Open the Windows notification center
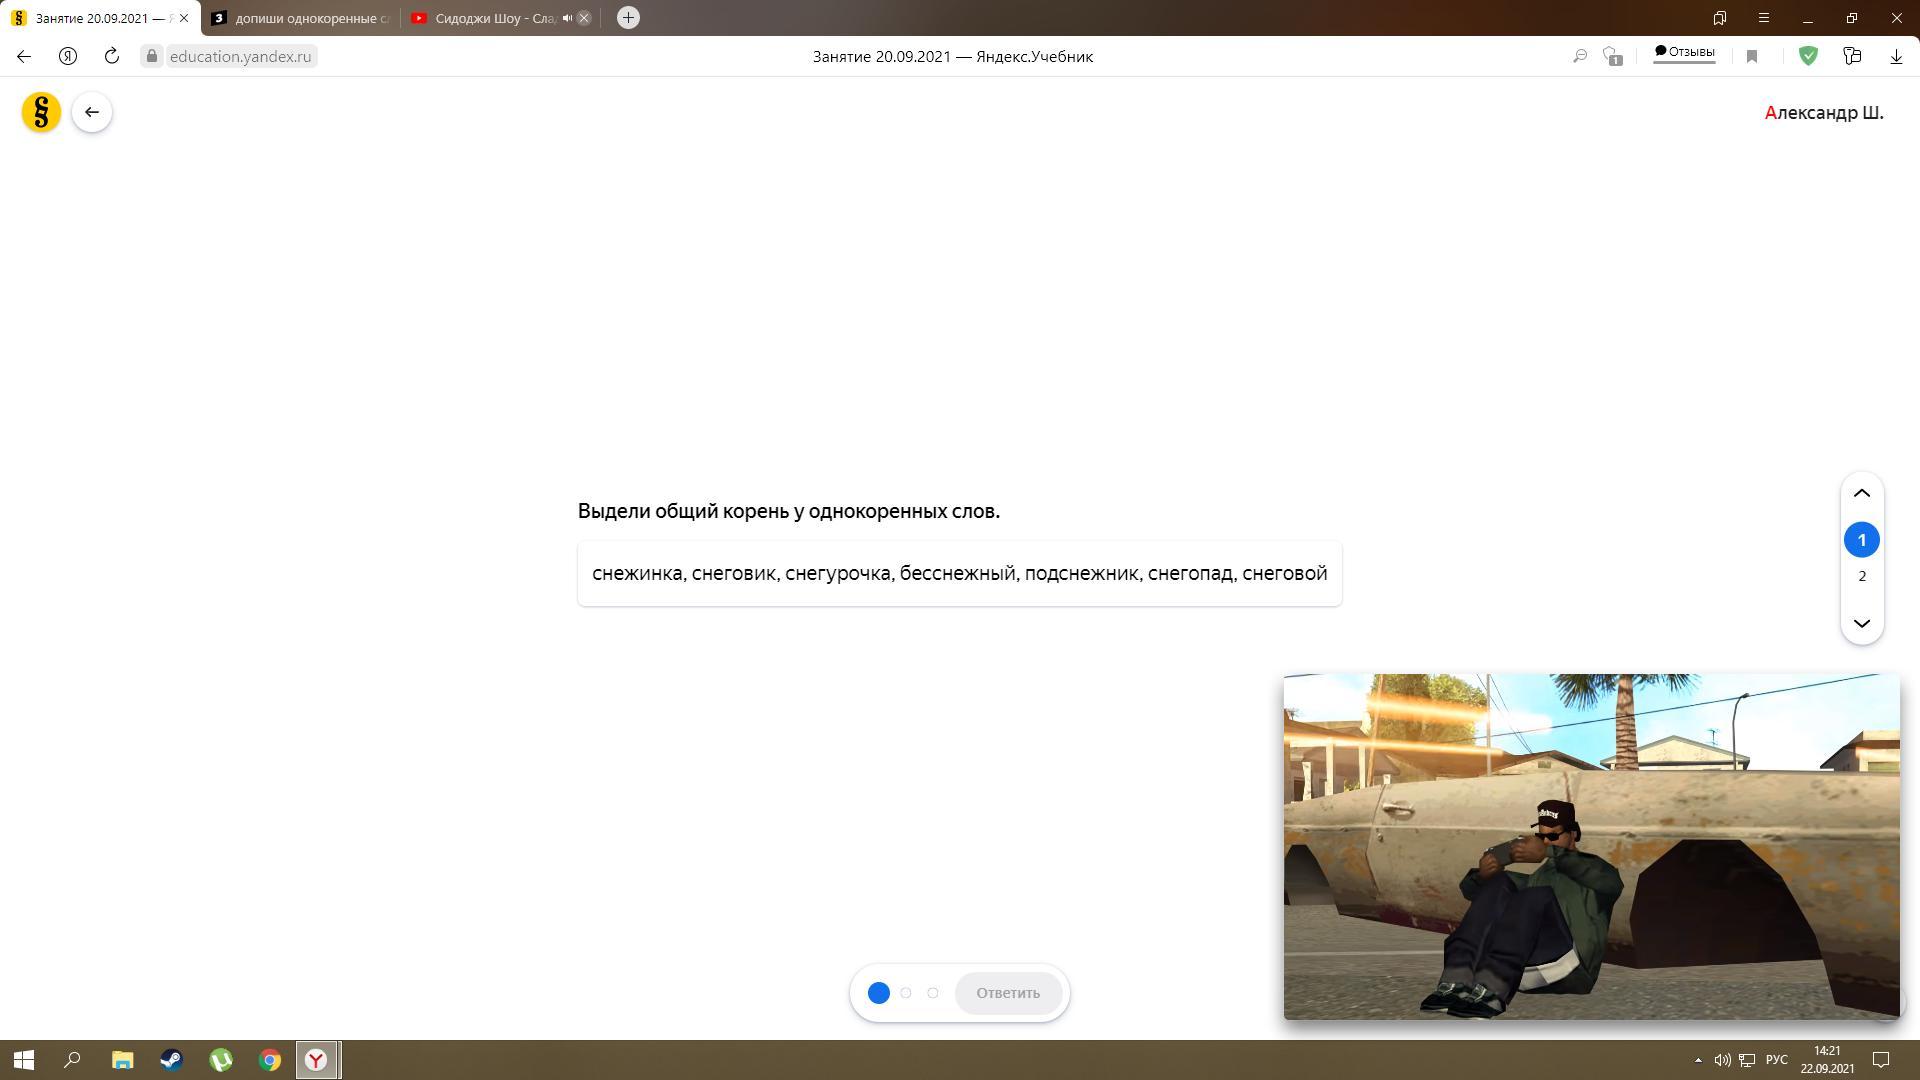 1880,1060
